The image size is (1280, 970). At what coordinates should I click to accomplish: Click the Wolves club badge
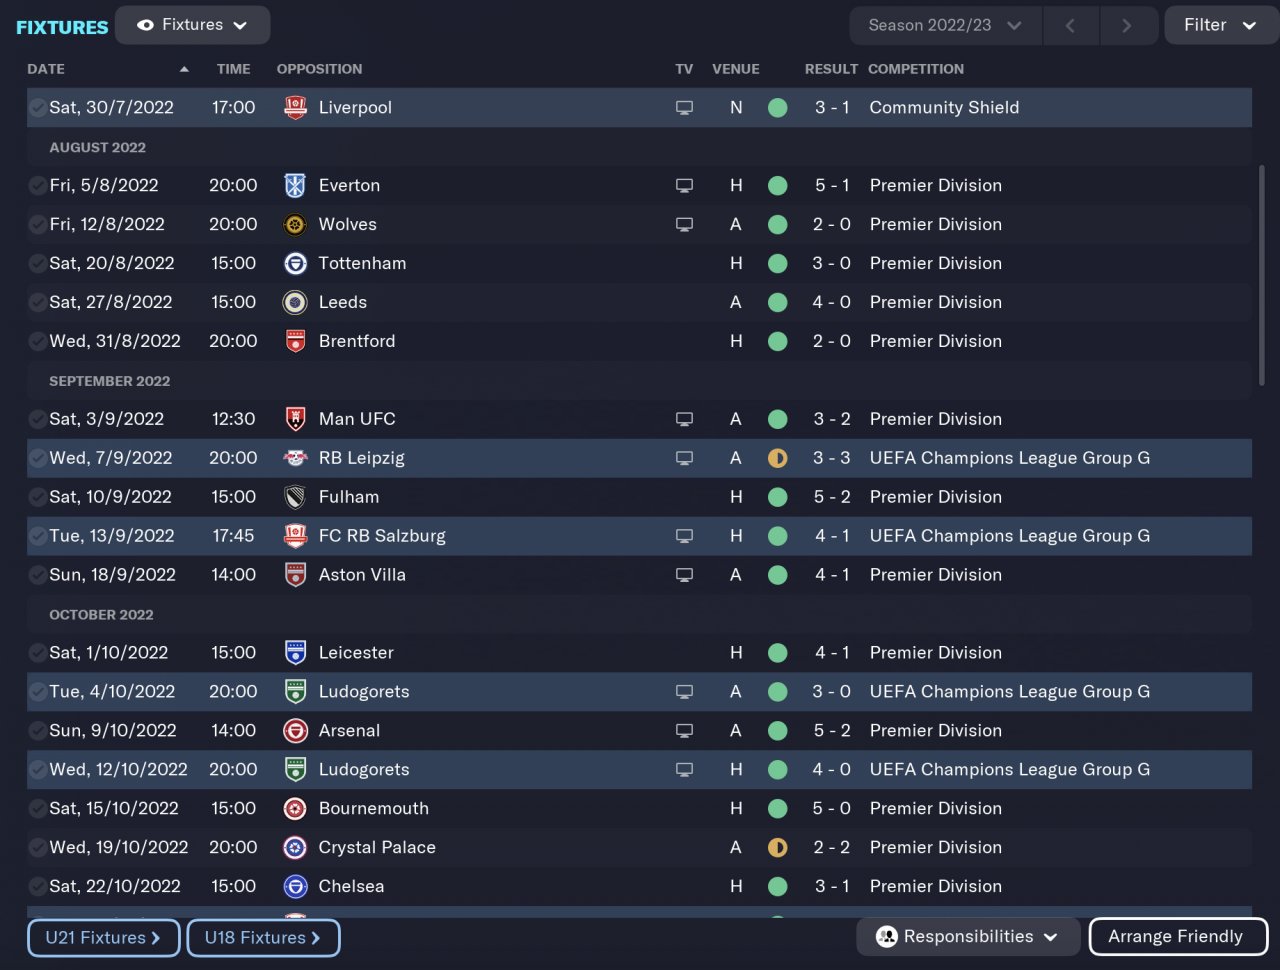click(295, 224)
